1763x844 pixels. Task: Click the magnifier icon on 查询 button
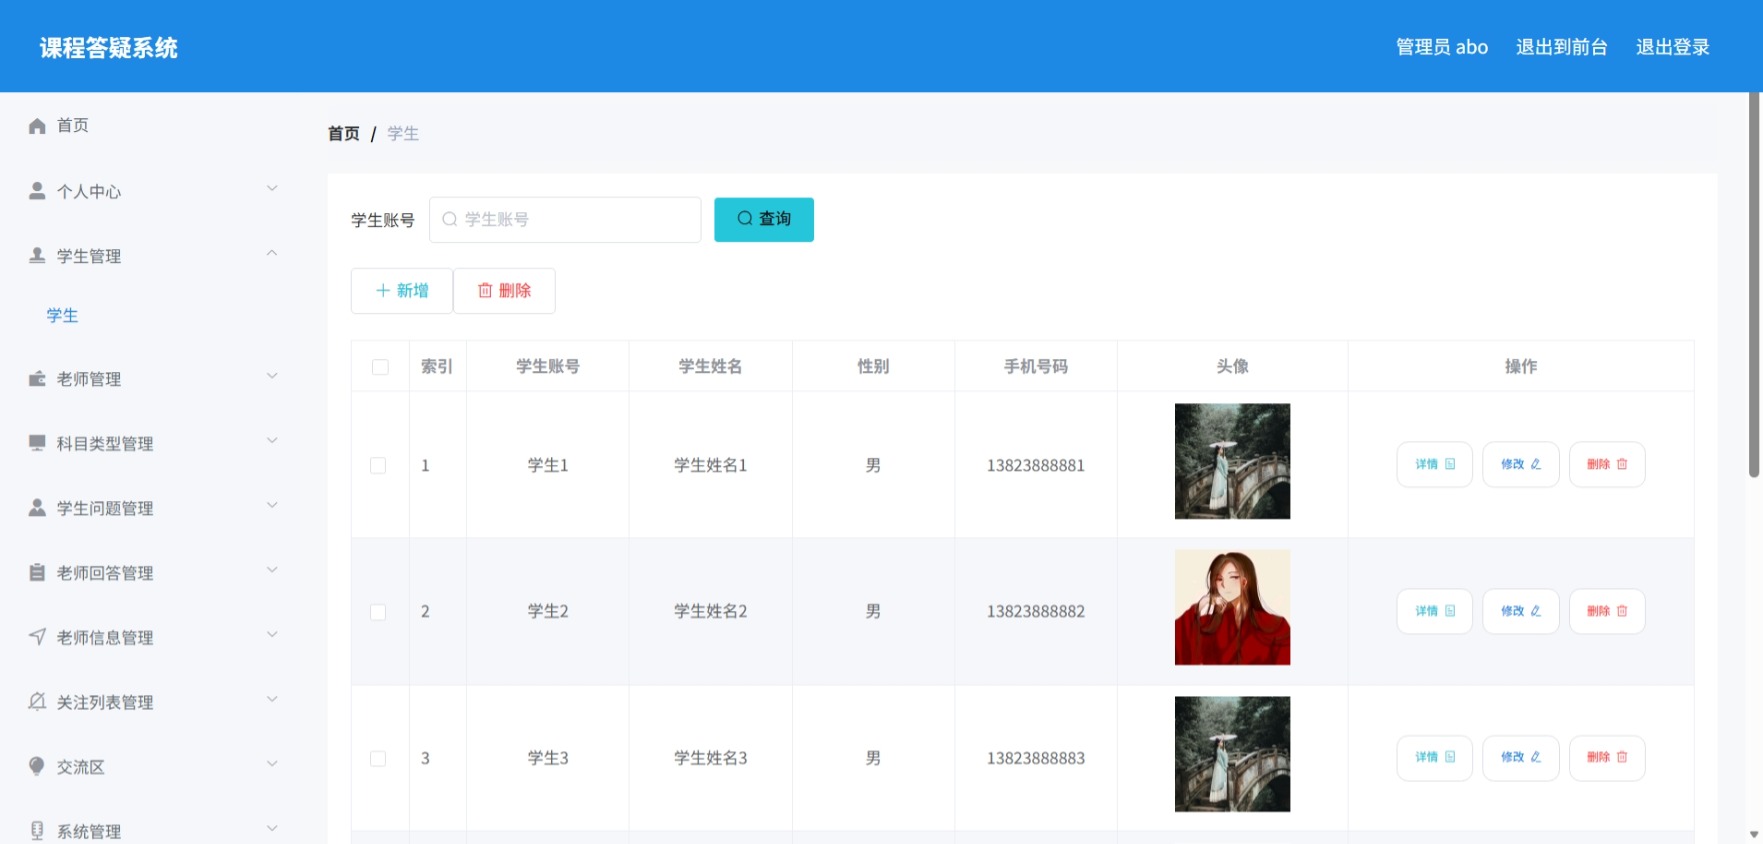coord(745,218)
